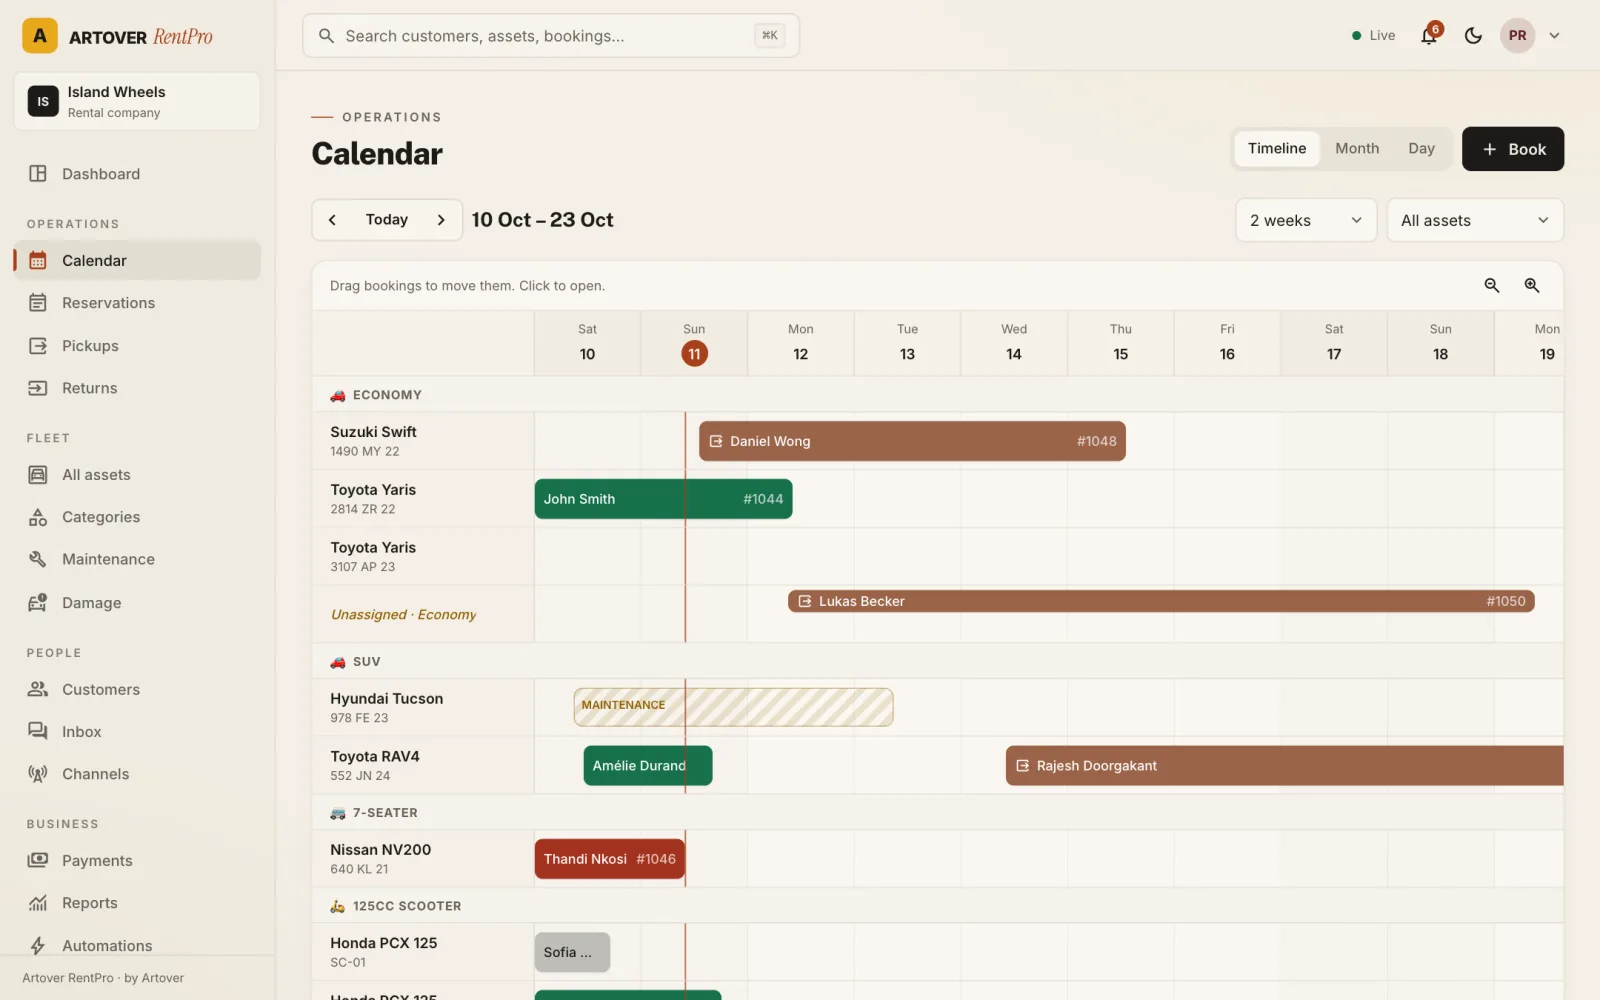
Task: Open Thandi Nkosi booking #1046
Action: pos(610,859)
